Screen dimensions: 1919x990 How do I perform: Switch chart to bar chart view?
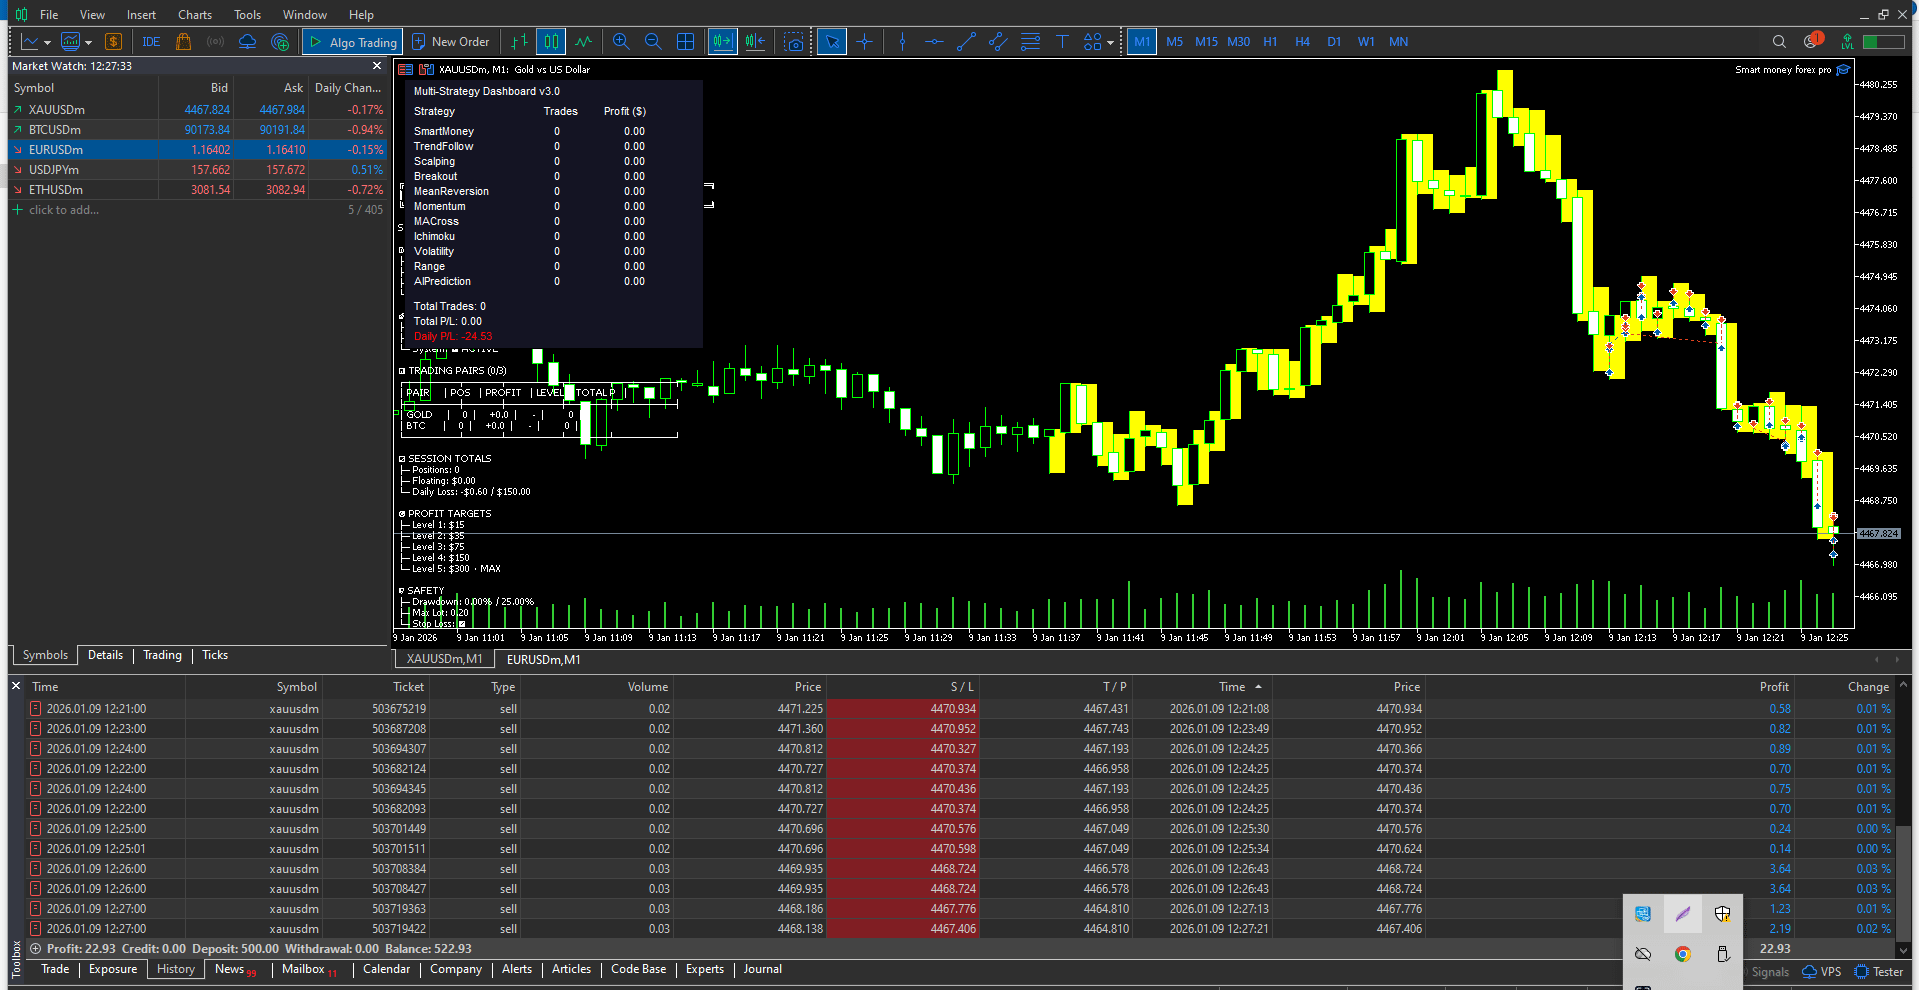tap(519, 42)
